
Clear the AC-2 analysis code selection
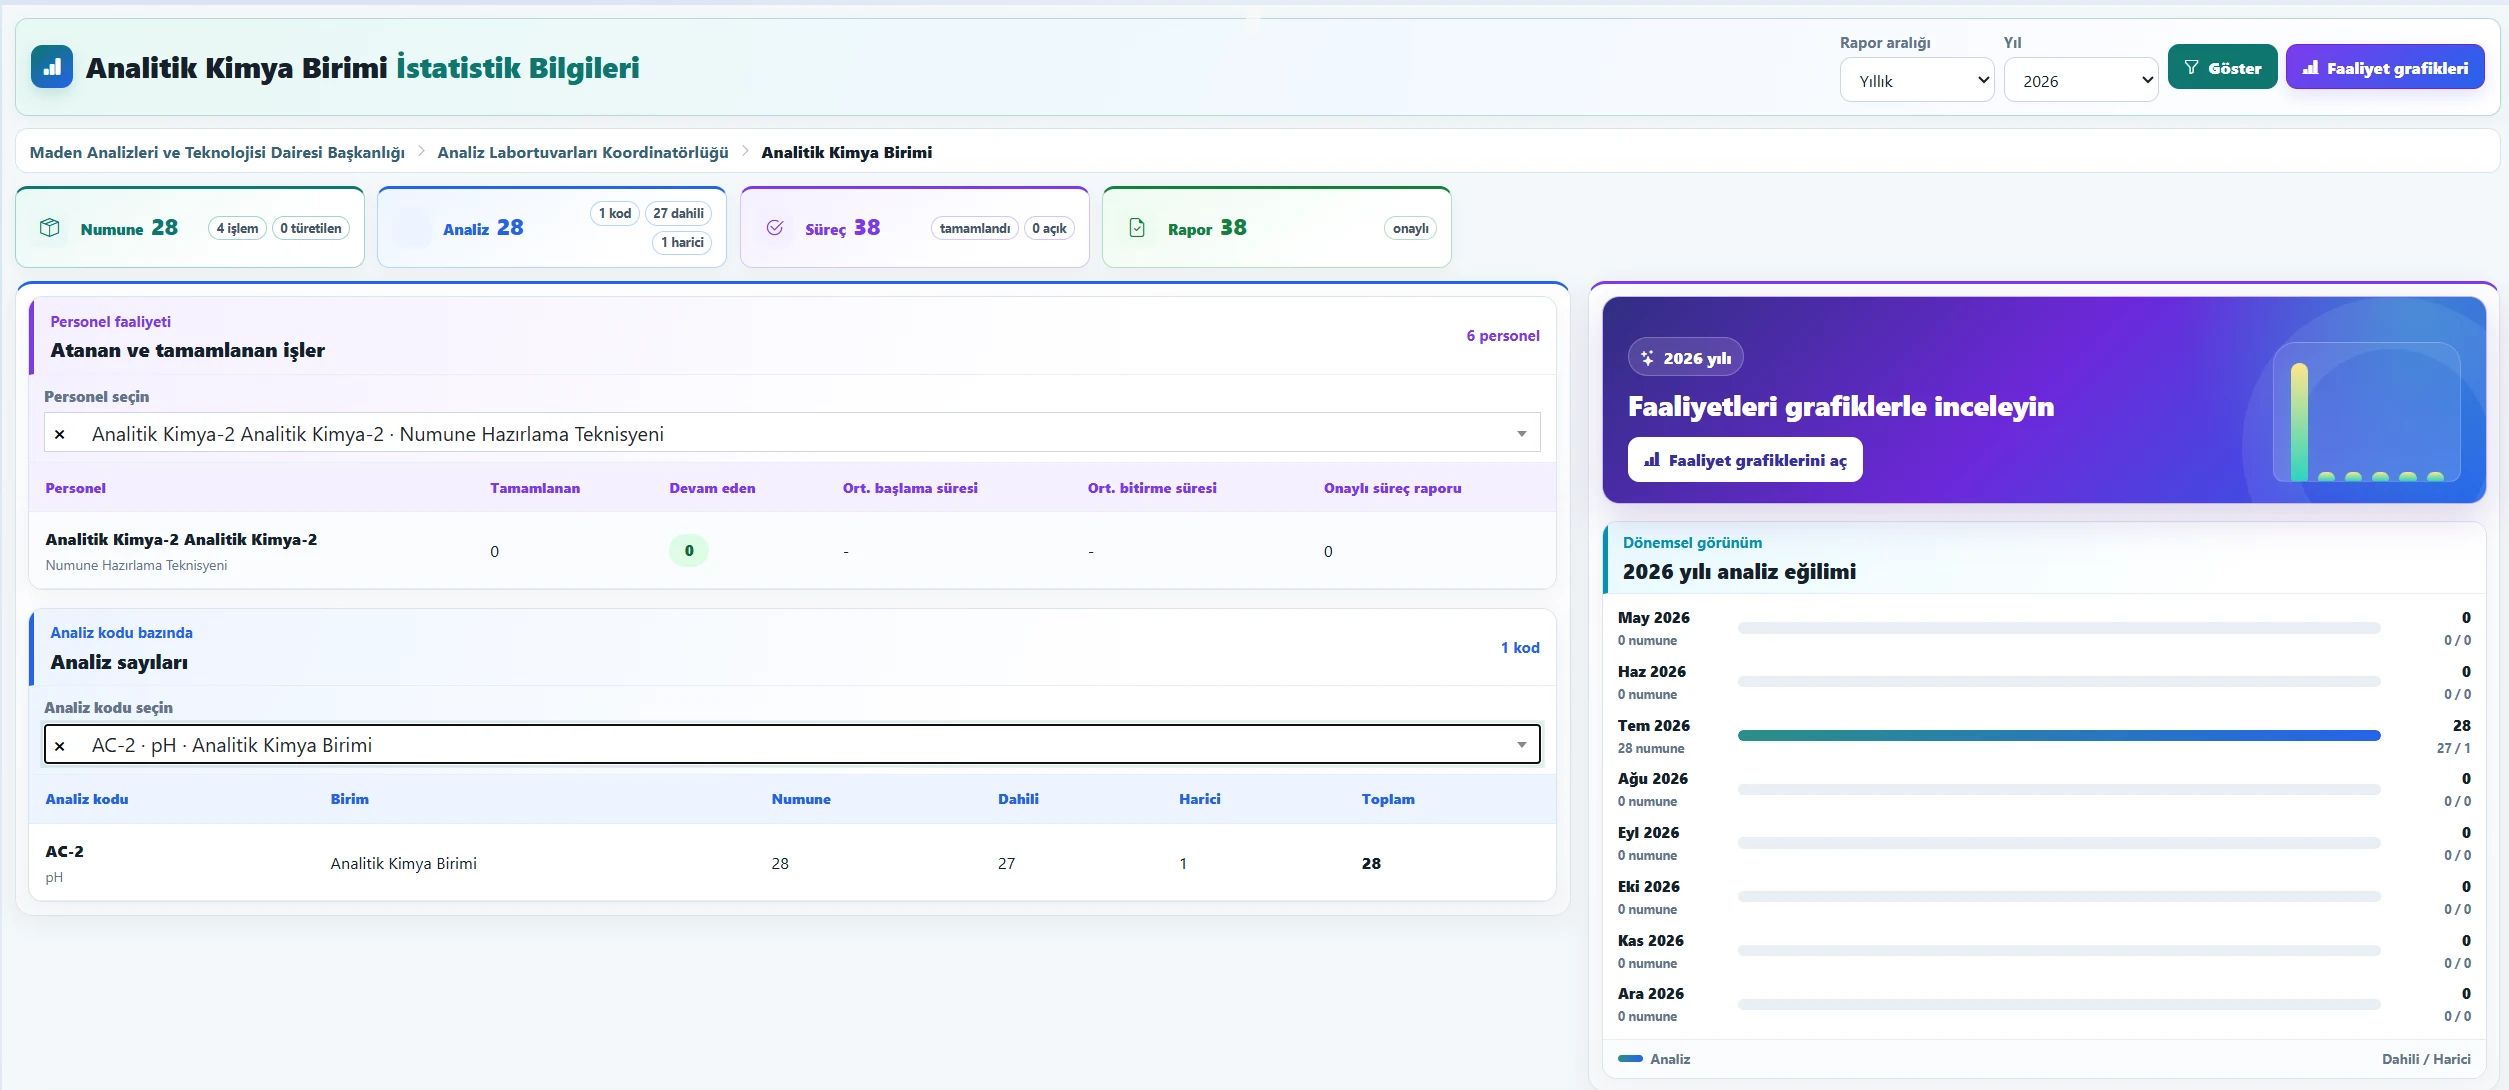pyautogui.click(x=60, y=745)
